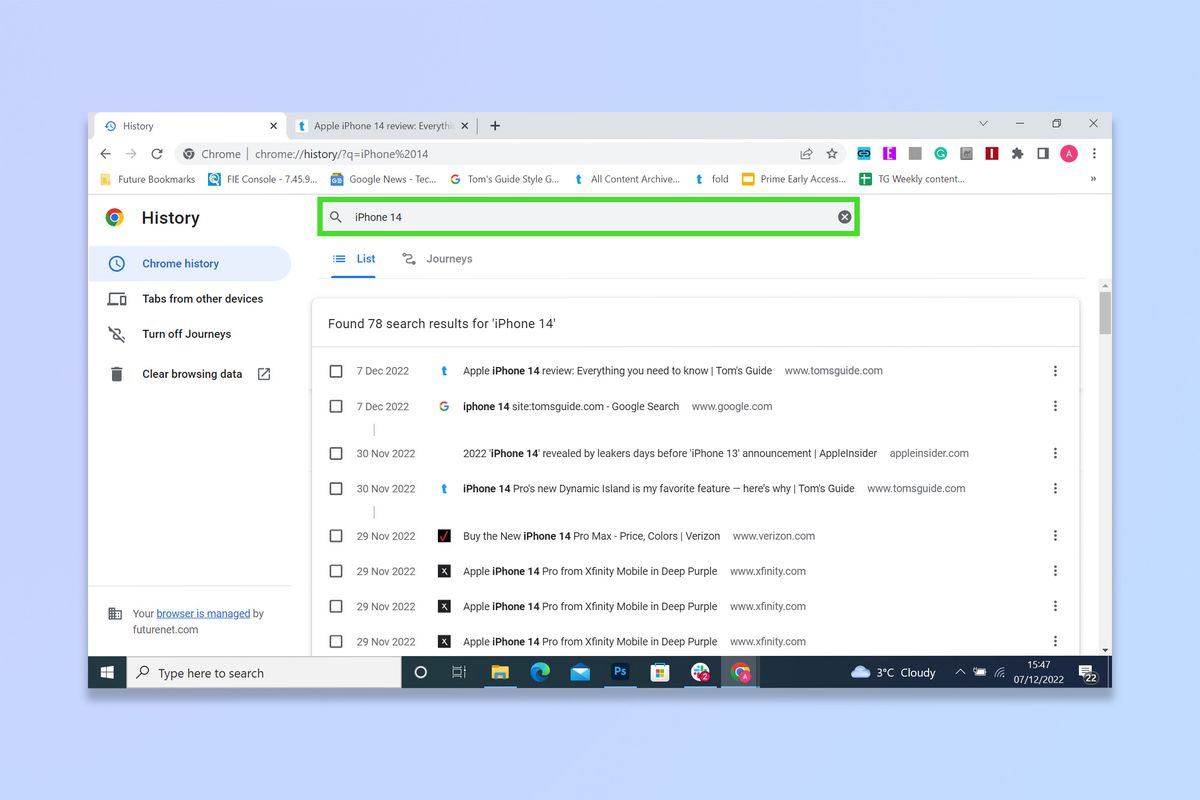Select the checkbox beside the Google Search result
This screenshot has width=1200, height=800.
point(336,406)
